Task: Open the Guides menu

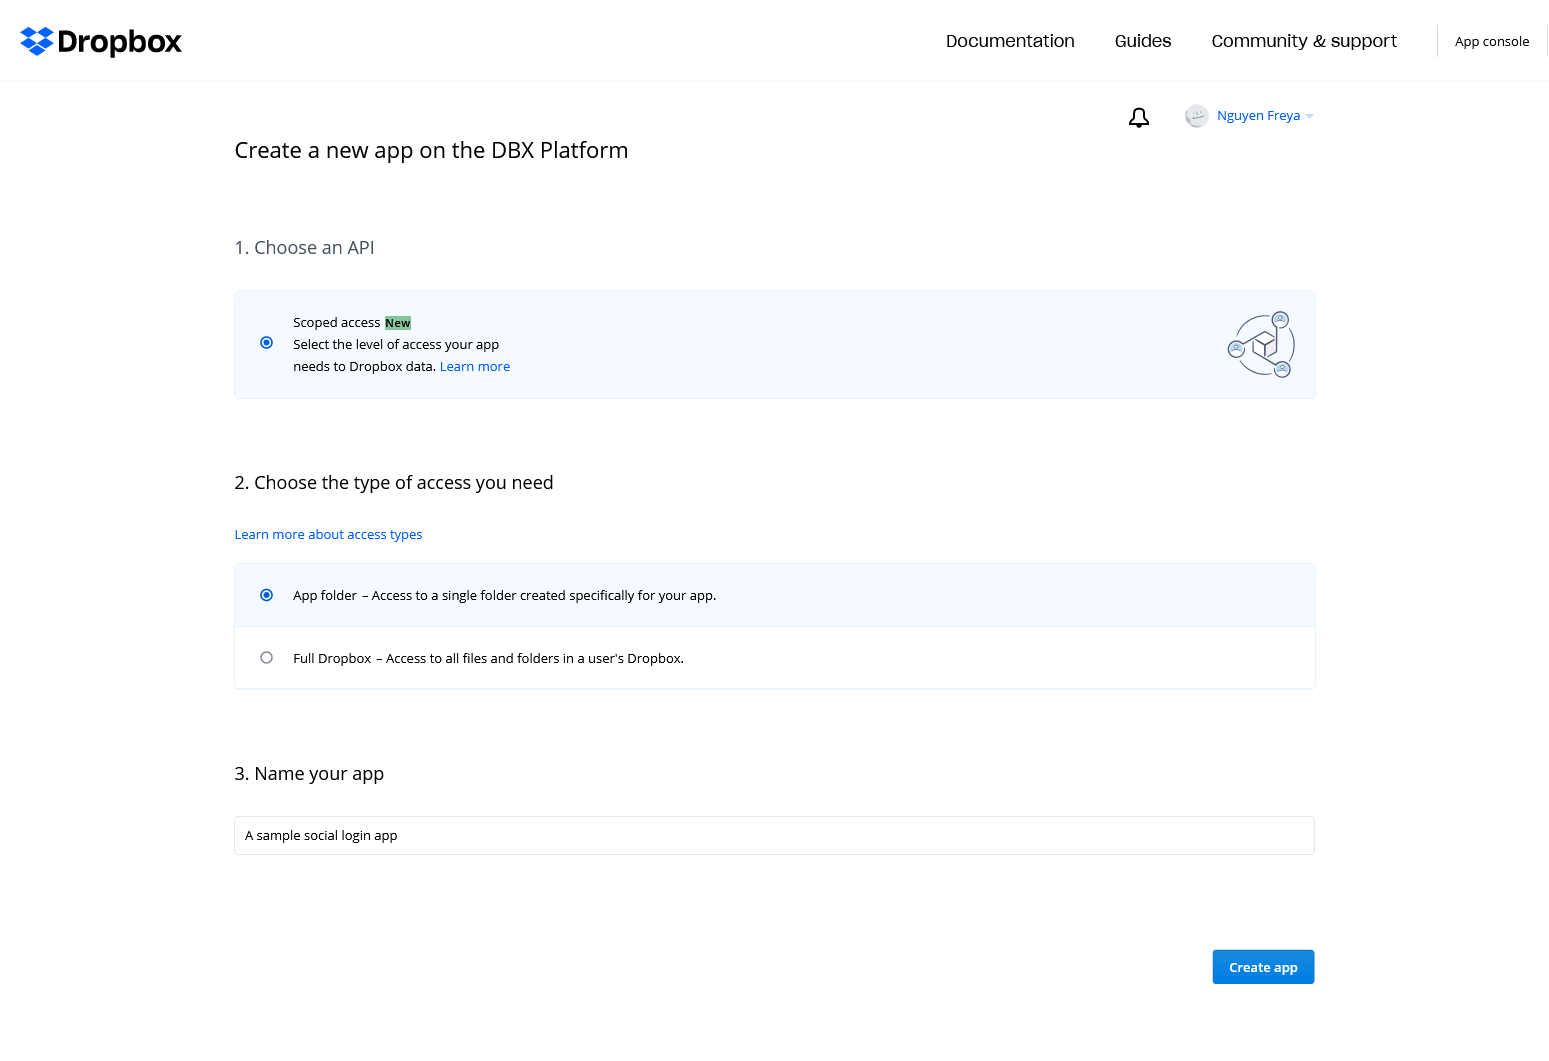Action: pos(1143,41)
